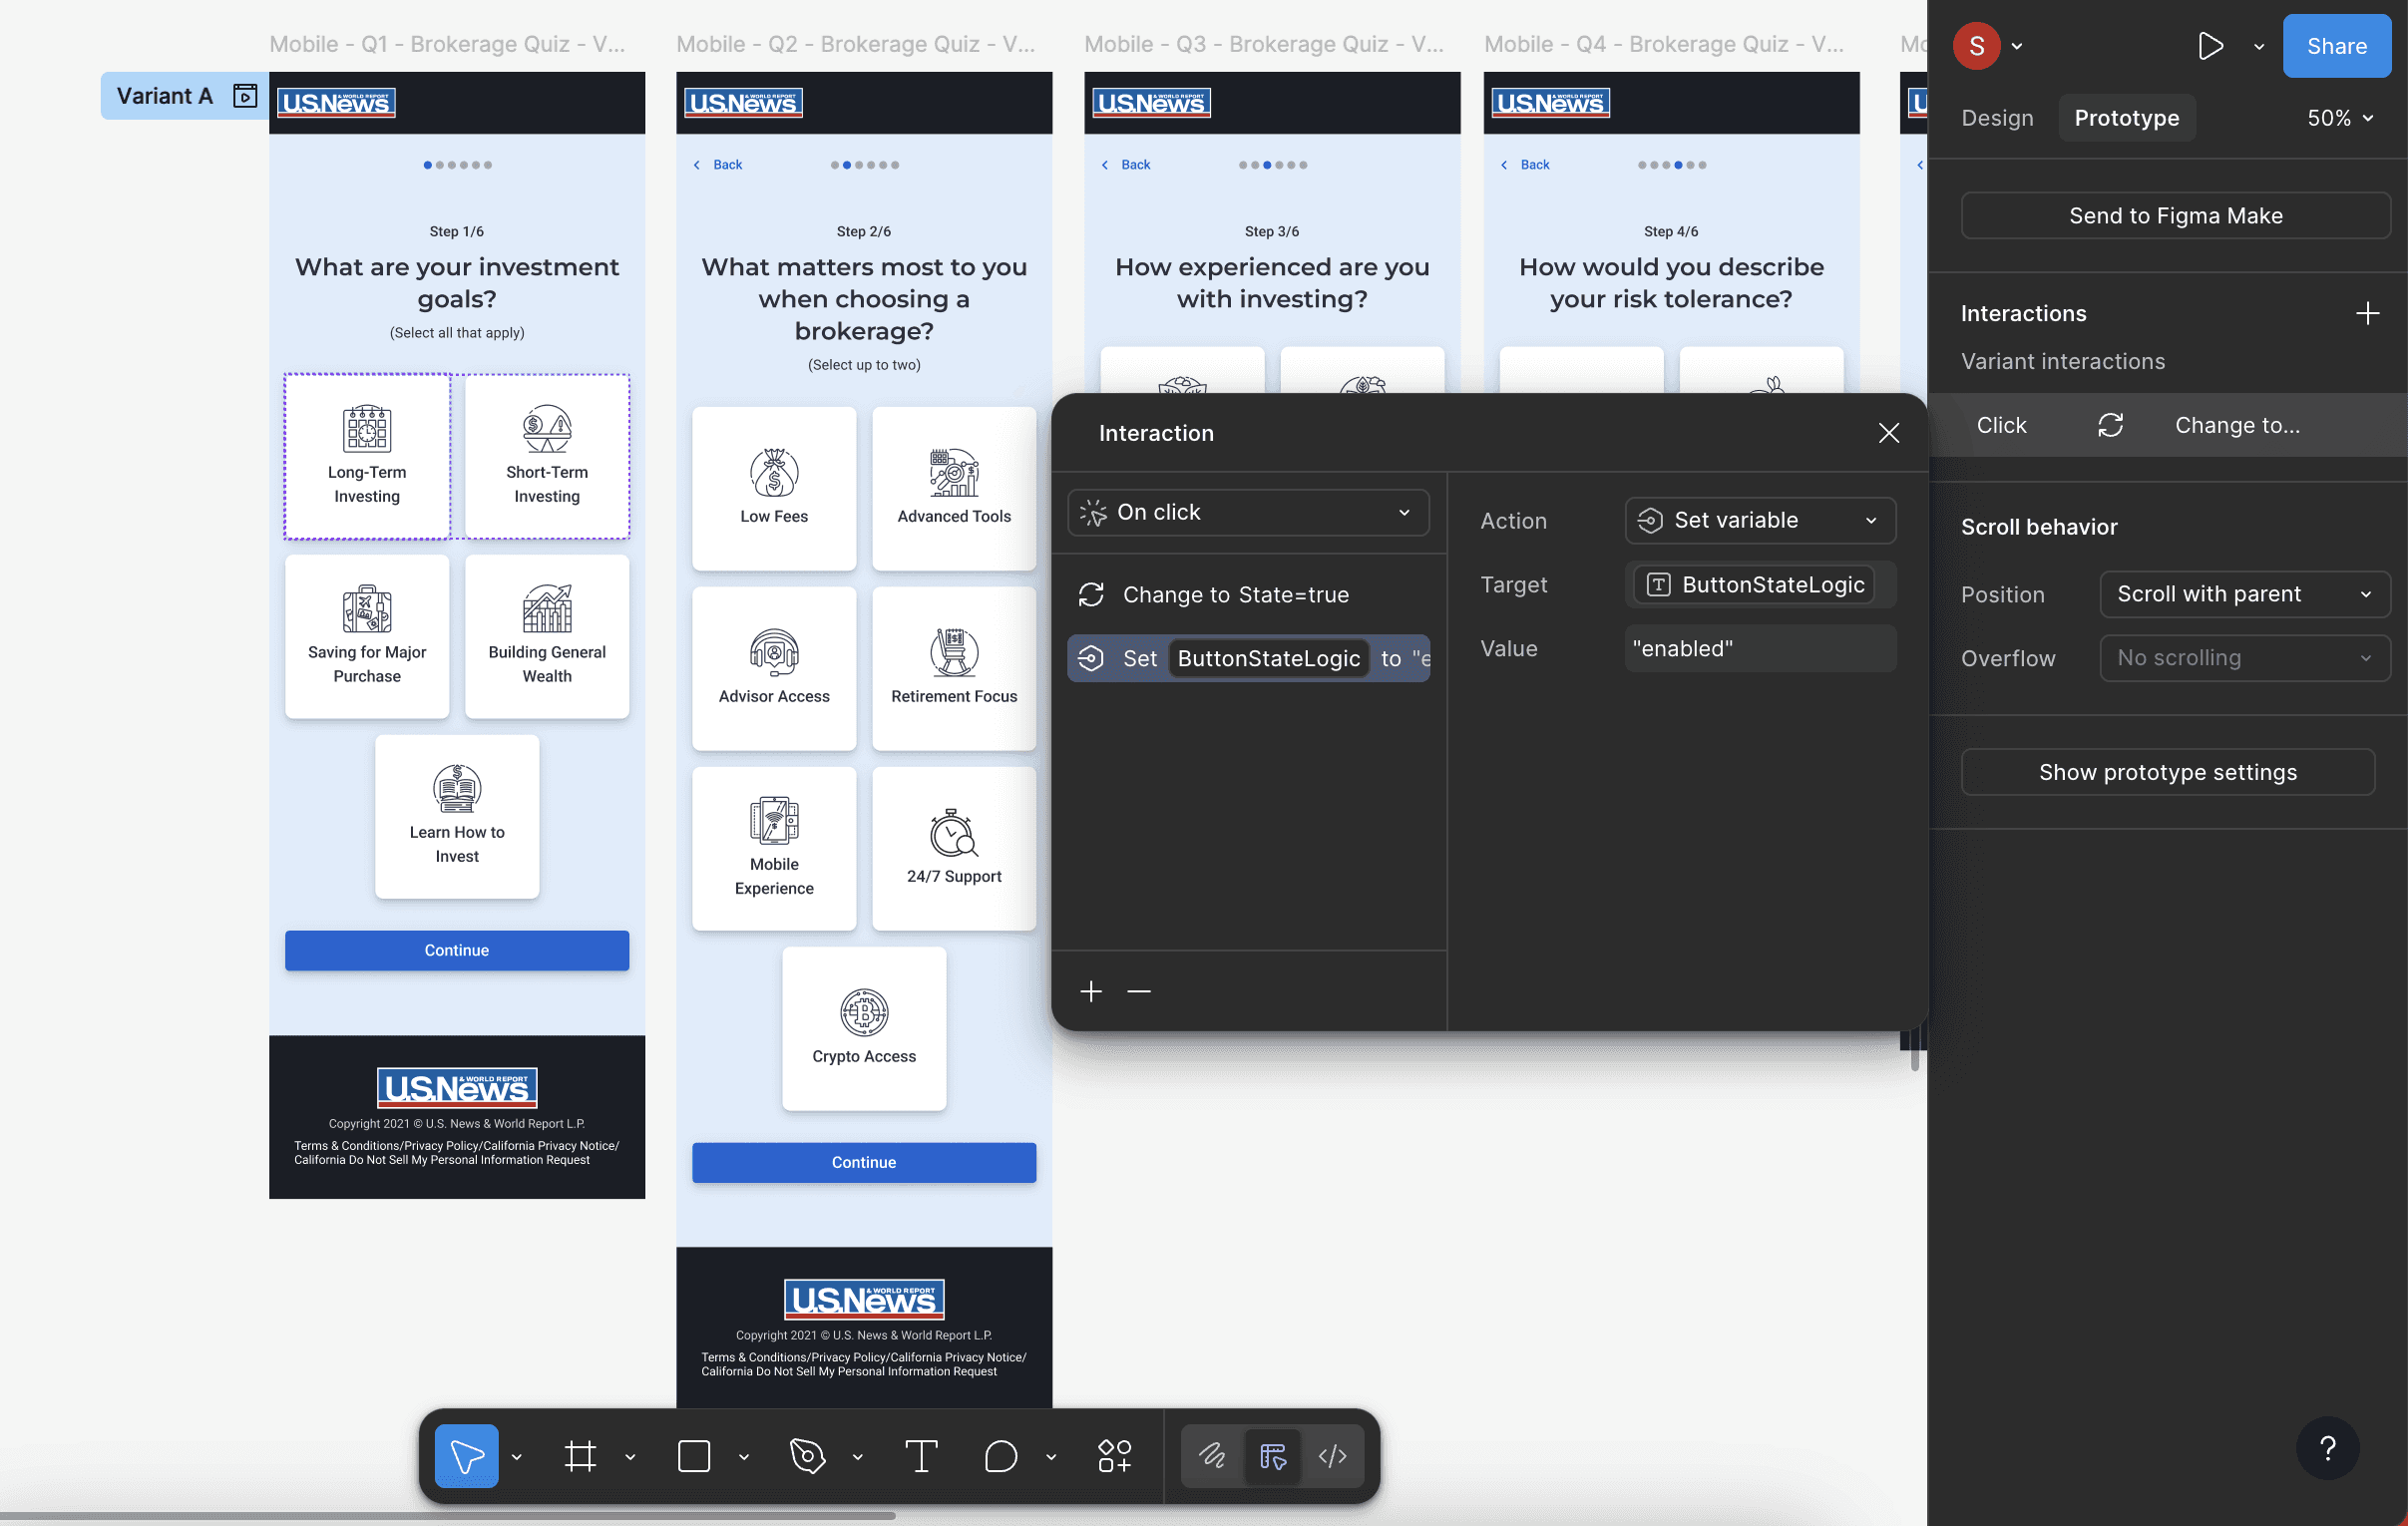Click the value field showing "enabled"
This screenshot has height=1526, width=2408.
(1760, 648)
